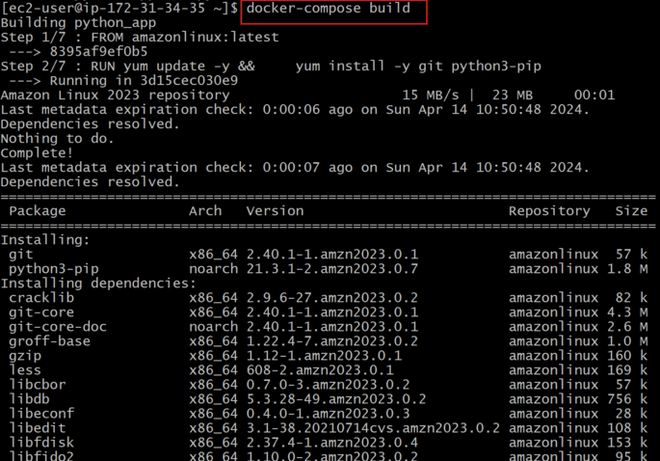Click version '1.12-1.amzn2023.0.1'
Image resolution: width=660 pixels, height=461 pixels.
pyautogui.click(x=324, y=356)
